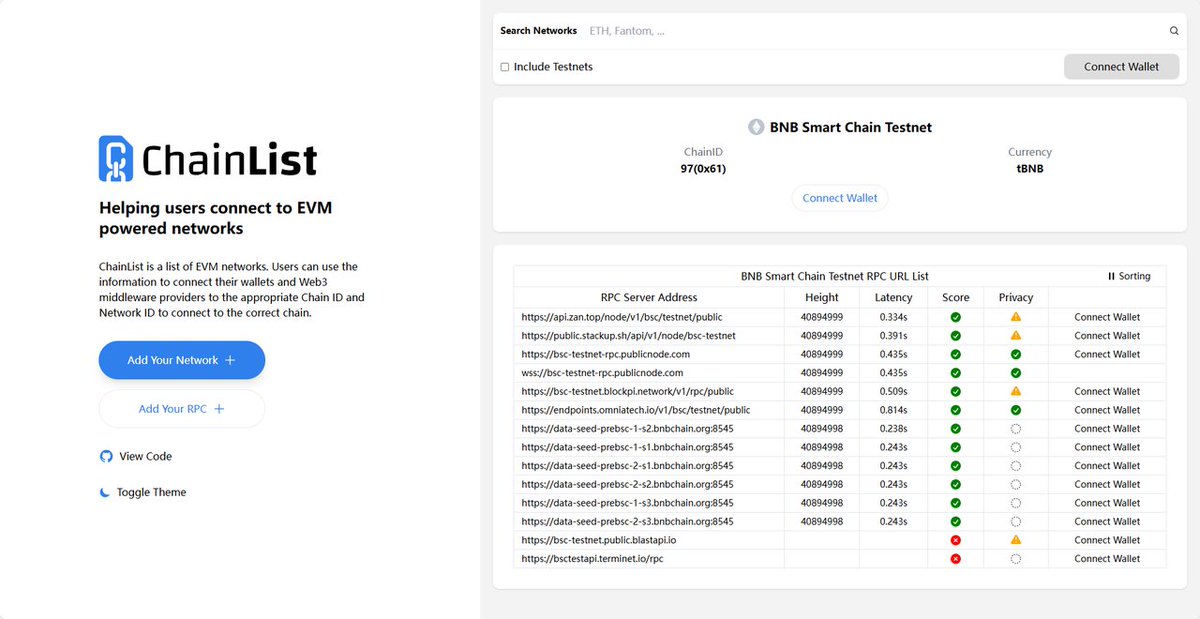Enable the Include Testnets checkbox
Screen dimensions: 1200x619
505,67
